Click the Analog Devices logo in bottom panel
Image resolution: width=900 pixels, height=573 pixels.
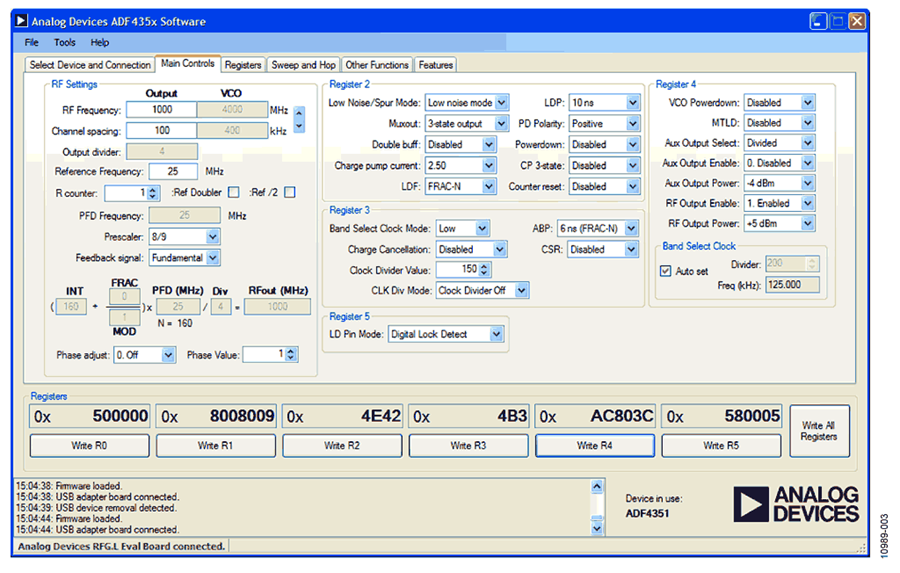(x=796, y=505)
